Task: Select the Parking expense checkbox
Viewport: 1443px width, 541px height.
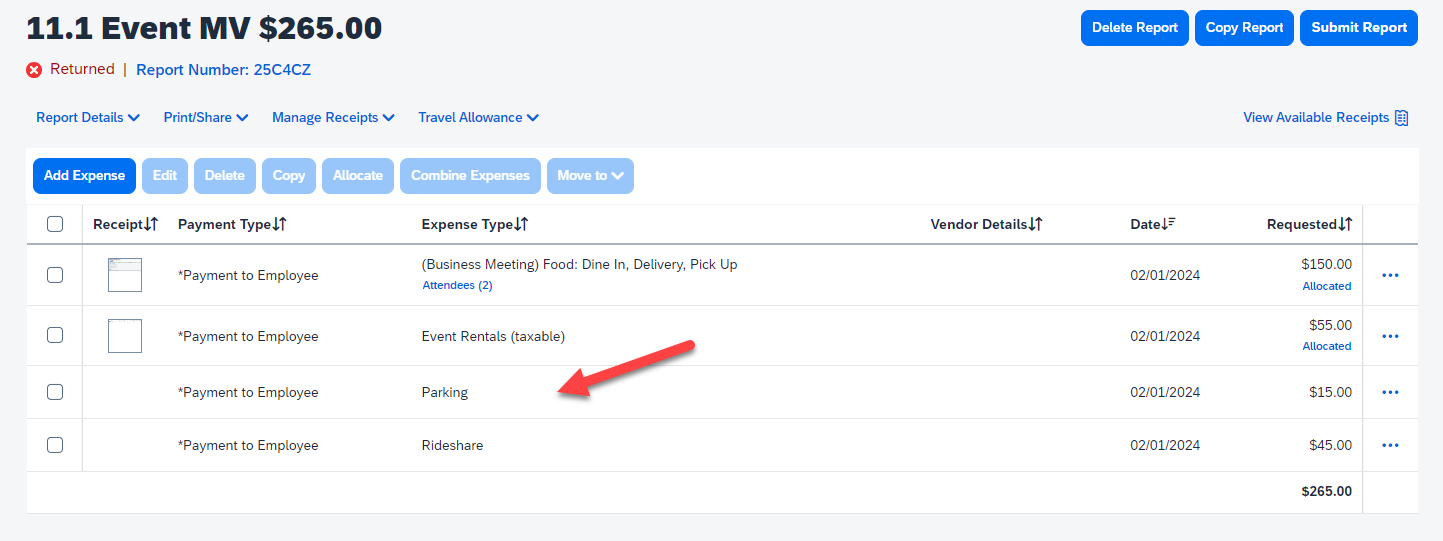Action: [x=55, y=392]
